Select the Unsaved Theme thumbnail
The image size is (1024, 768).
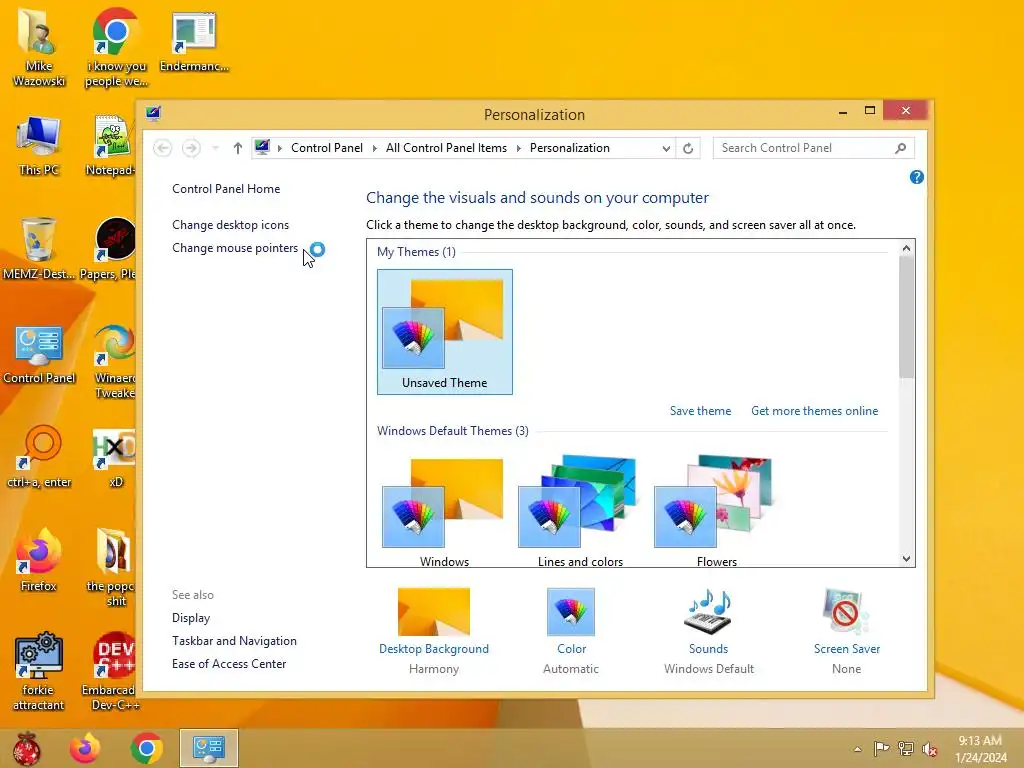445,332
